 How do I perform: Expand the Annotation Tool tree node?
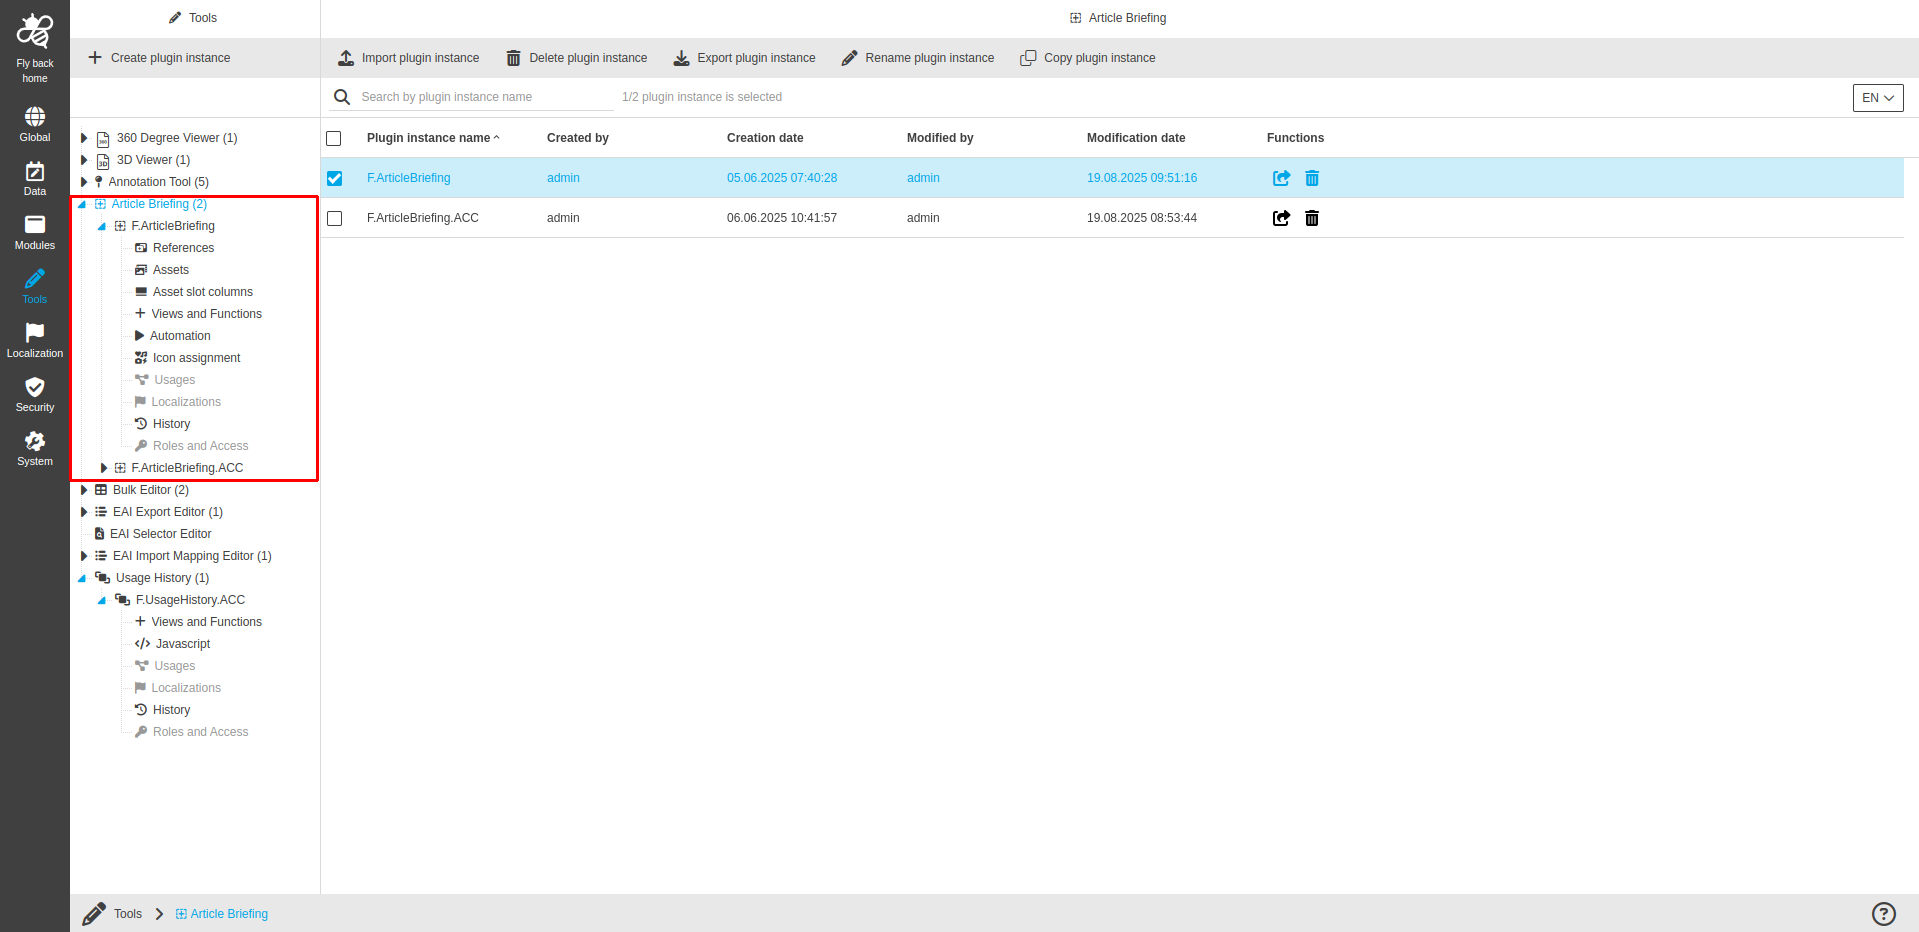pyautogui.click(x=84, y=182)
